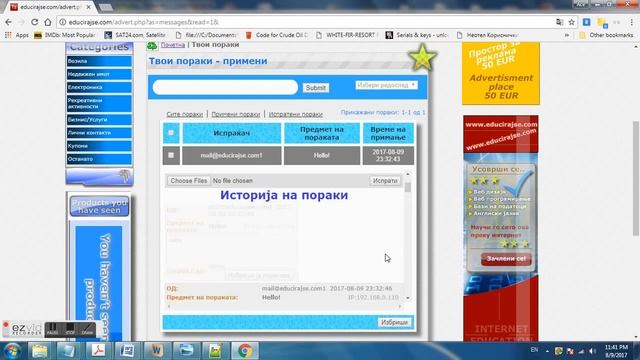
Task: Open the Other bookmarks folder
Action: [x=607, y=35]
